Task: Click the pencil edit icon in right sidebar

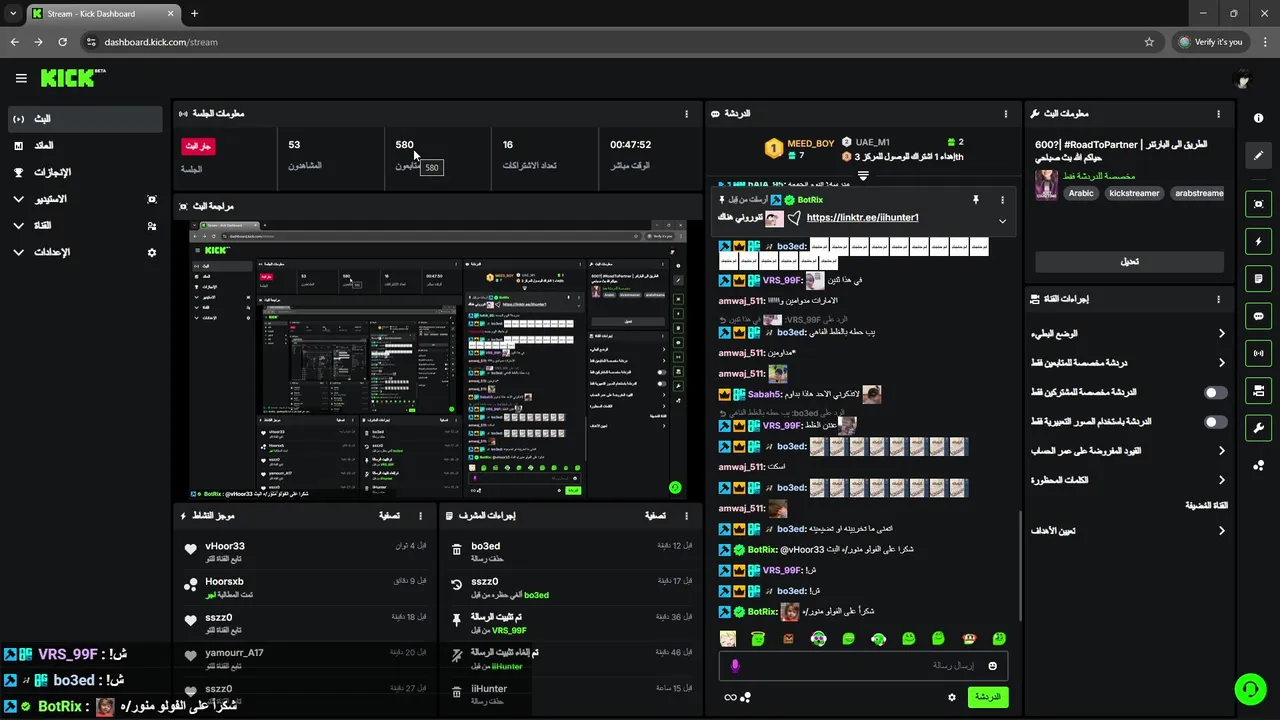Action: coord(1258,156)
